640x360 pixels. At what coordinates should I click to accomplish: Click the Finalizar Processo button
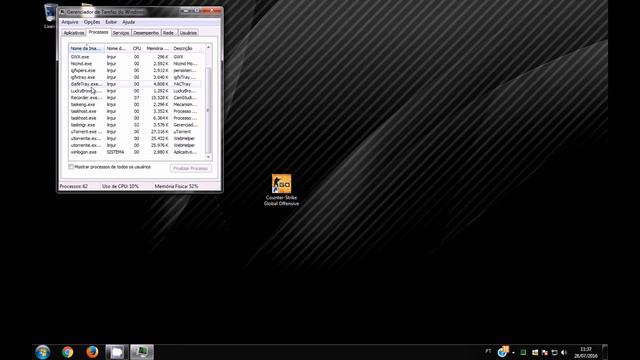191,168
